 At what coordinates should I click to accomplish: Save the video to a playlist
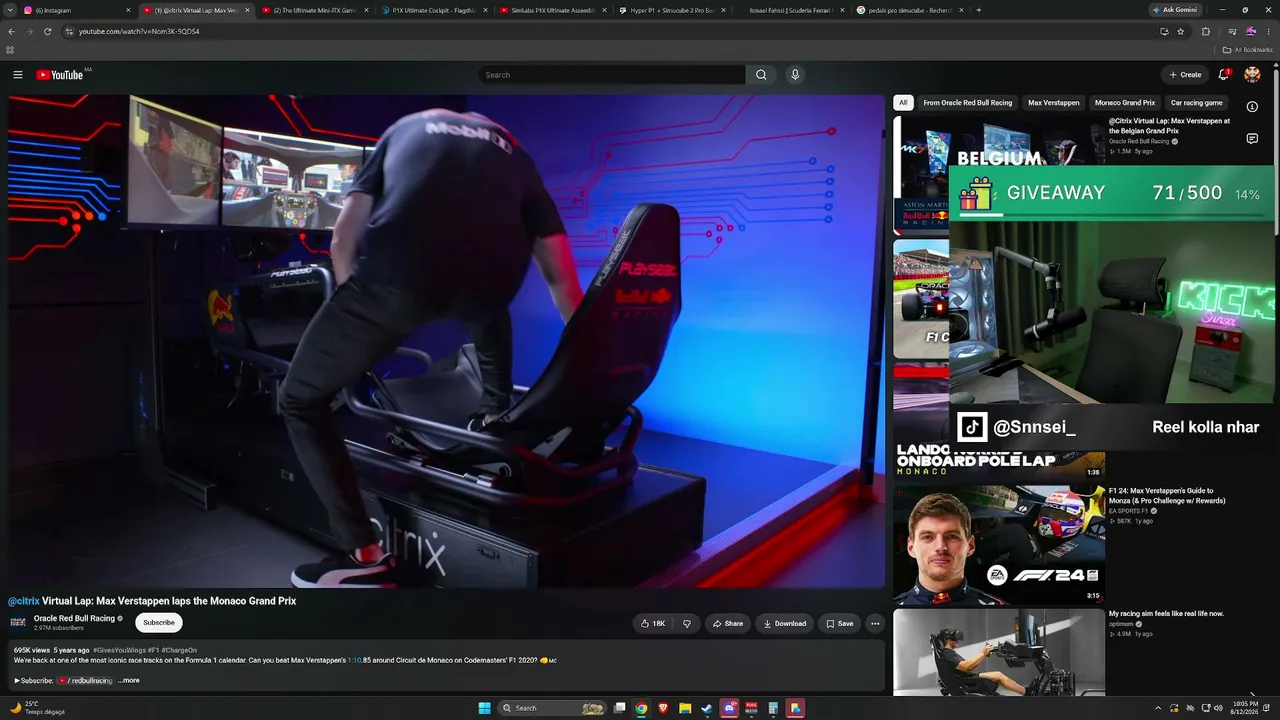(840, 624)
